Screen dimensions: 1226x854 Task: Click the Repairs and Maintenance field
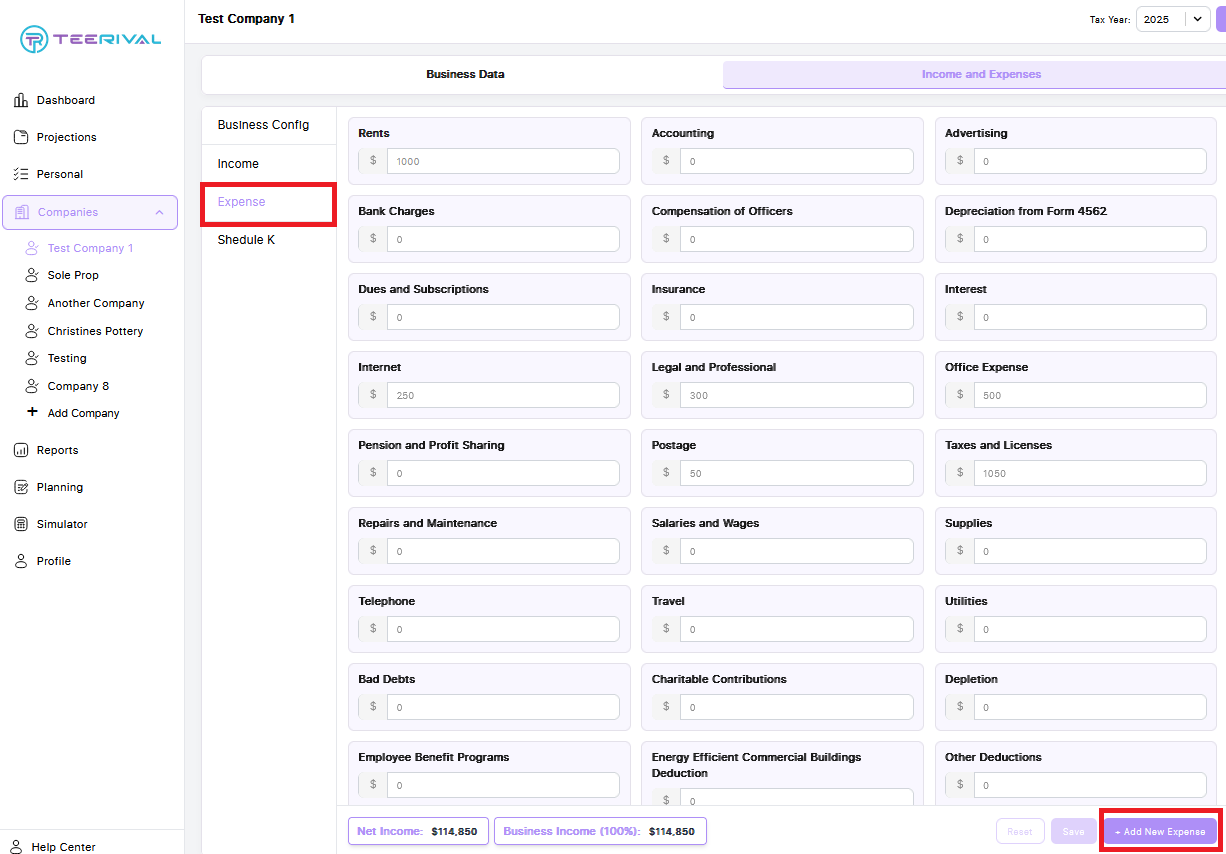click(x=503, y=551)
